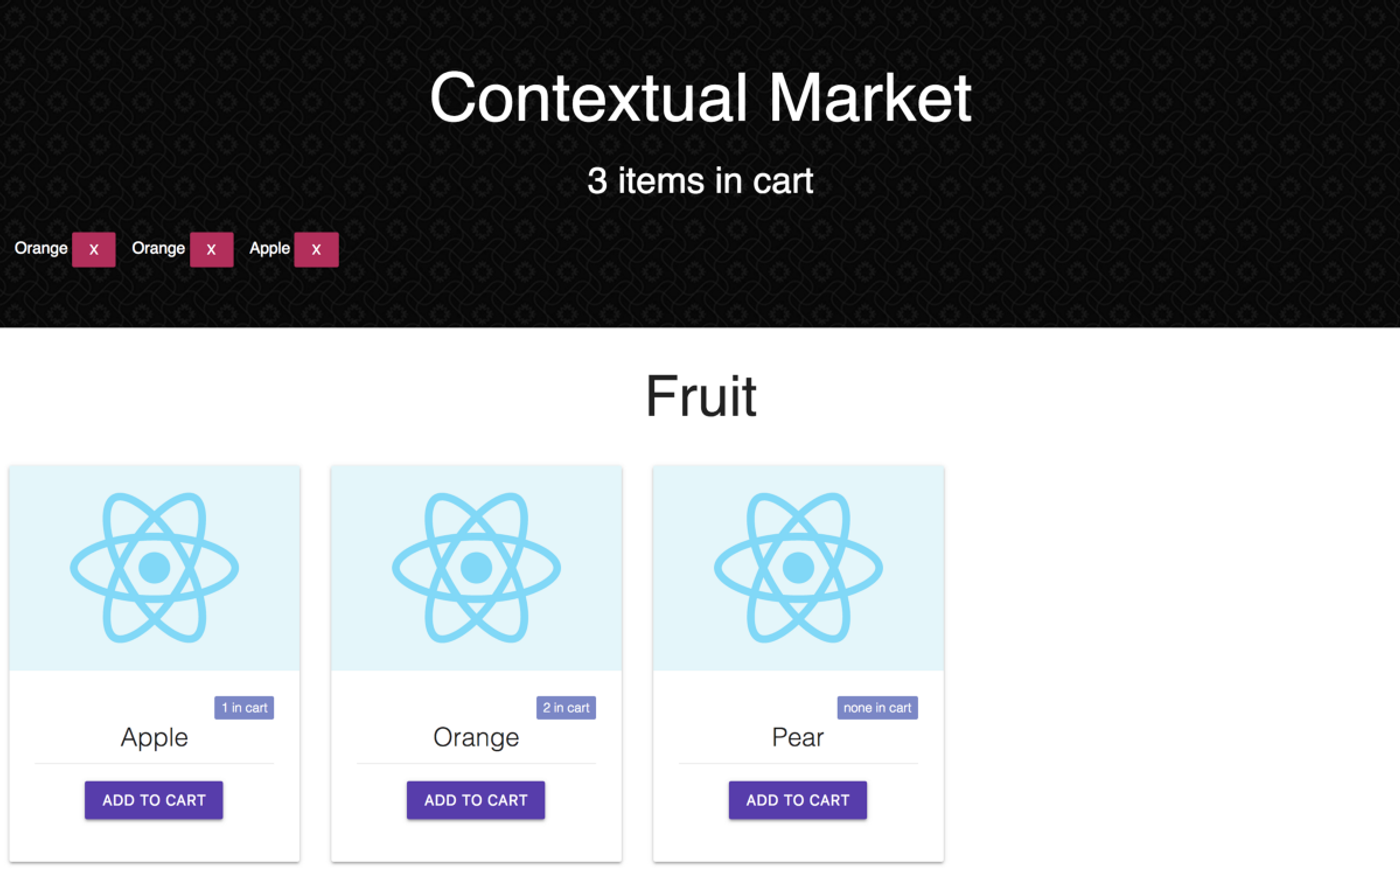
Task: Click the '1 in cart' badge
Action: coord(244,707)
